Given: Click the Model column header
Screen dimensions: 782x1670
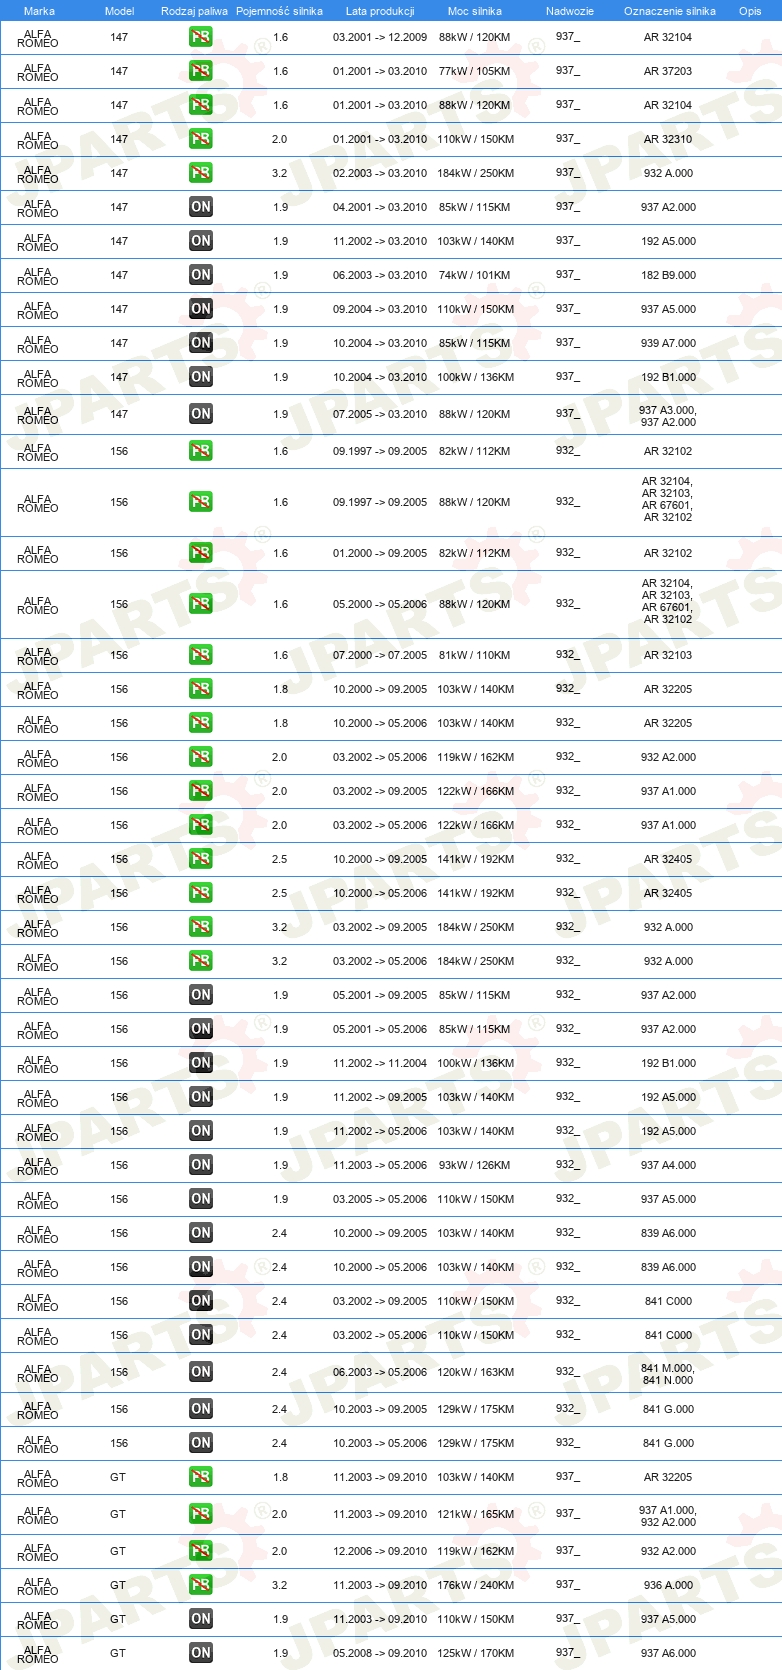Looking at the screenshot, I should (120, 11).
